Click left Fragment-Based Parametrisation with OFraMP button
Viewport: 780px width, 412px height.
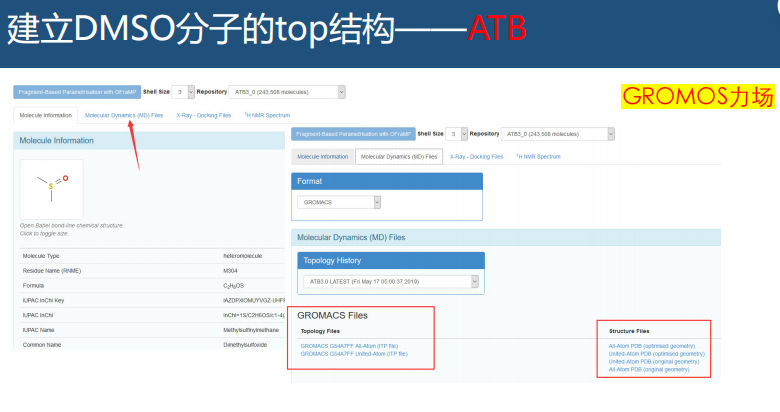tap(77, 92)
